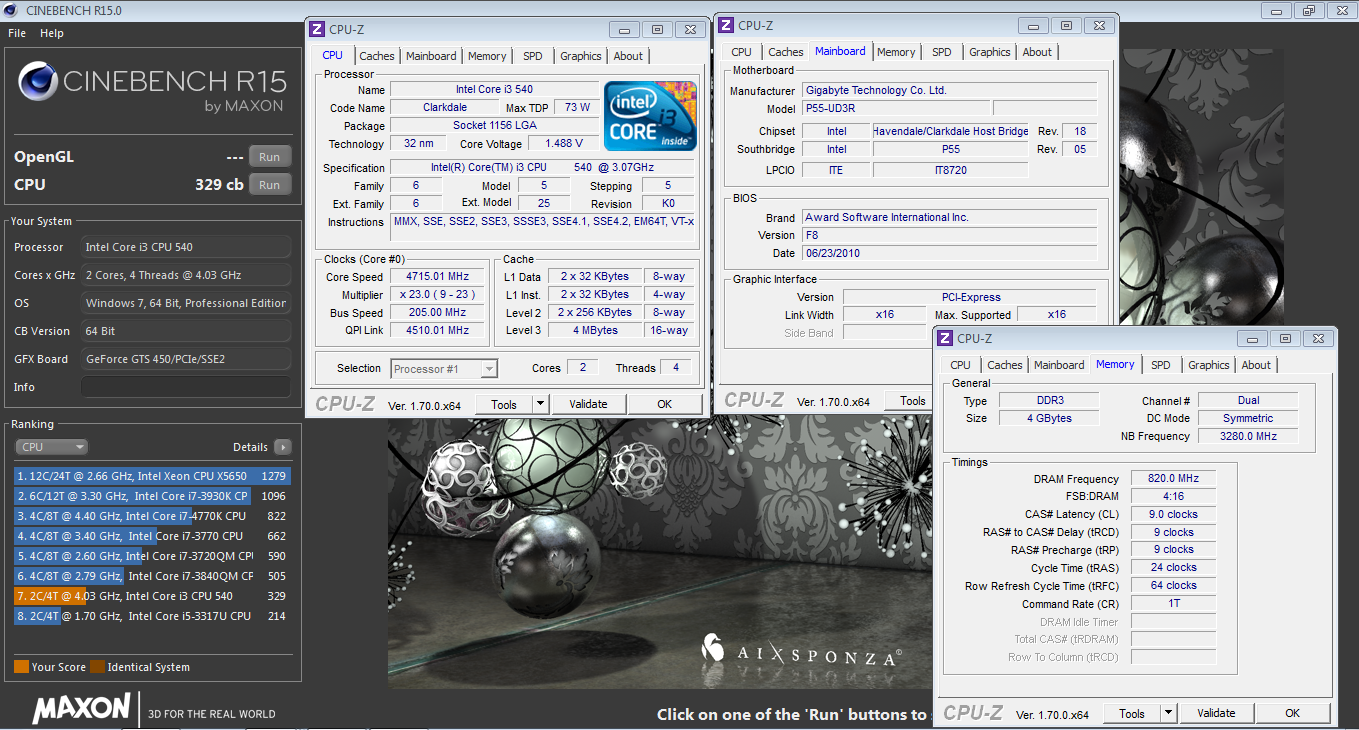Image resolution: width=1359 pixels, height=730 pixels.
Task: Click the Cinebench logo sphere icon
Action: [38, 82]
